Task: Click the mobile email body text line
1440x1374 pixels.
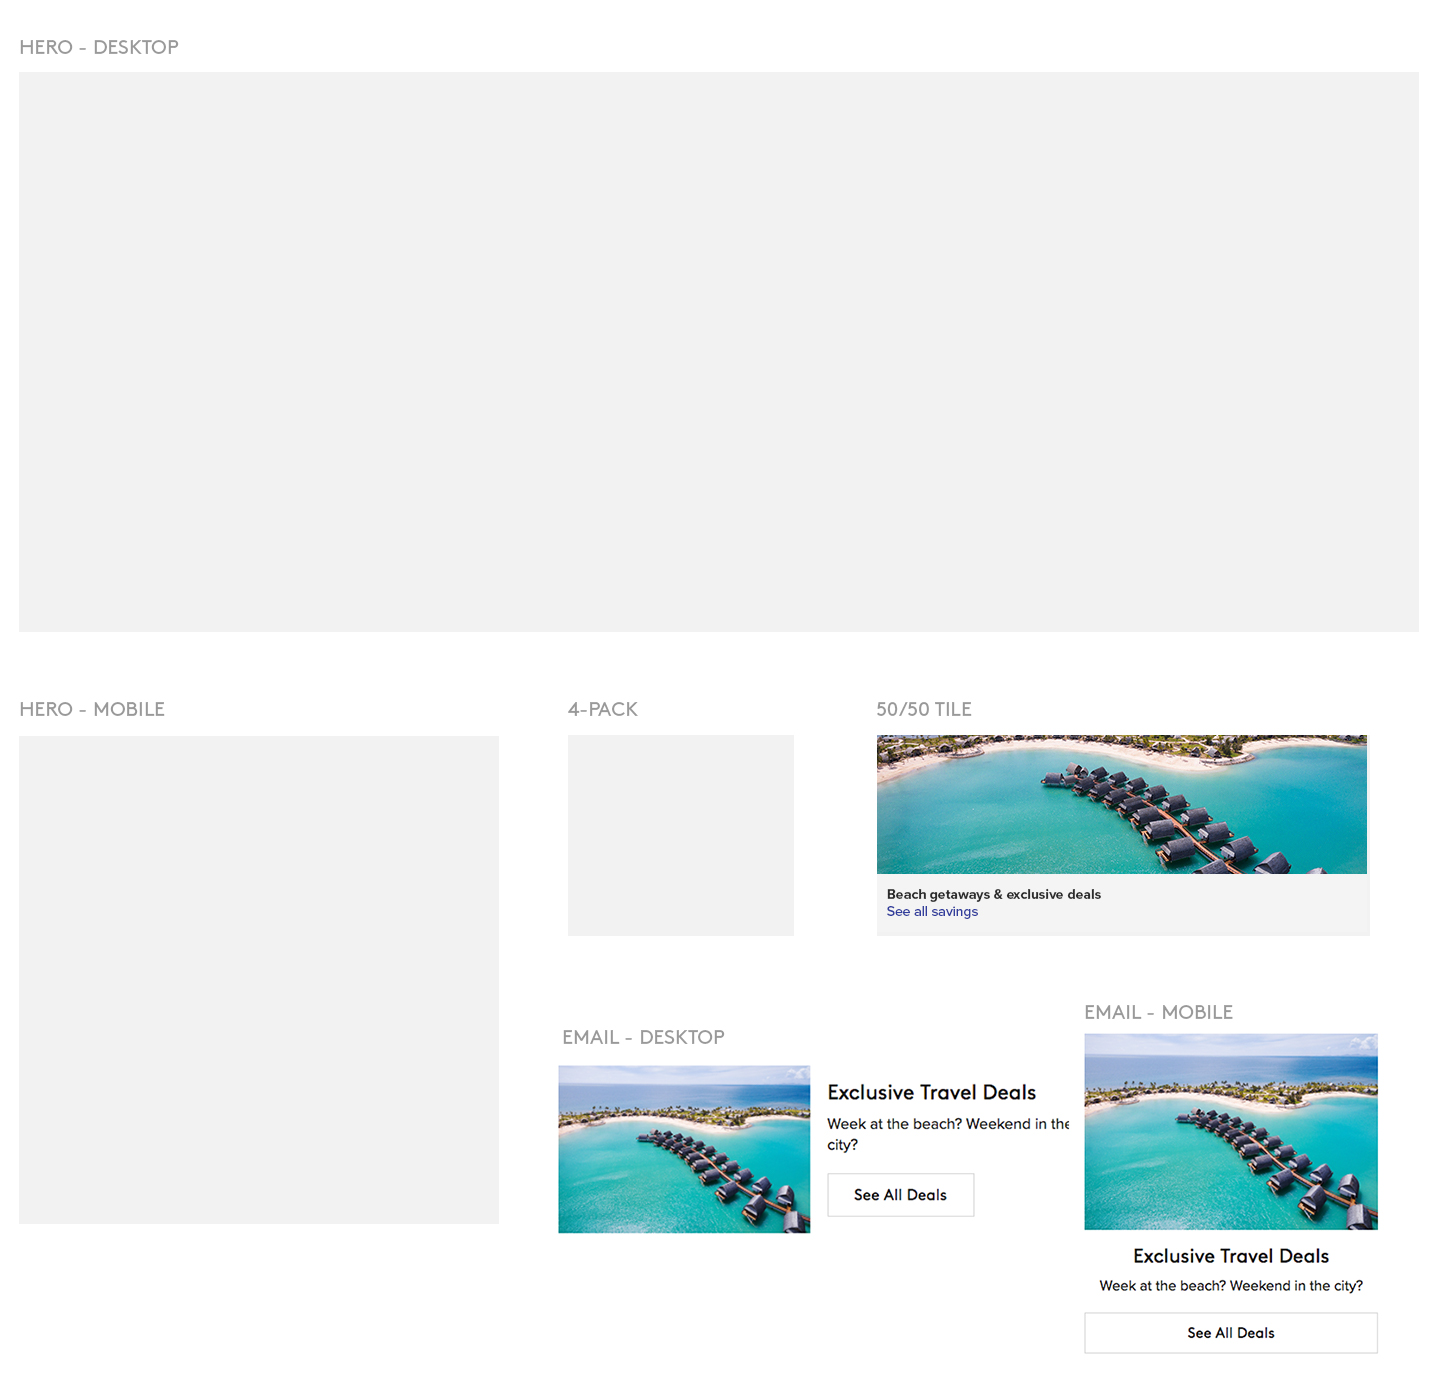Action: tap(1230, 1286)
